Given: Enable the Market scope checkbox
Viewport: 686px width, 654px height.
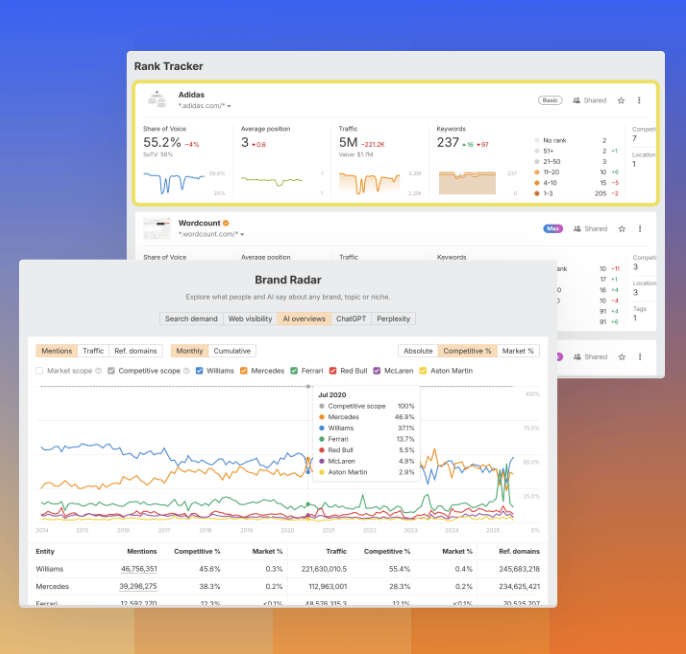Looking at the screenshot, I should pos(39,371).
